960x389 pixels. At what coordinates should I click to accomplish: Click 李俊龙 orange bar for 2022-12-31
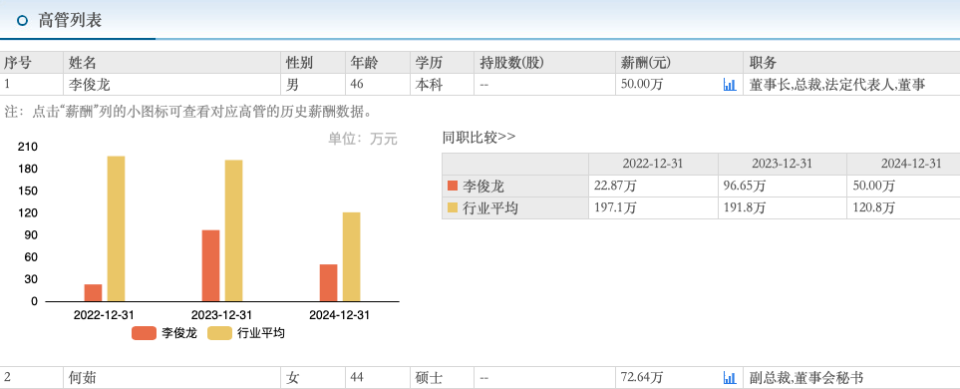click(x=93, y=293)
